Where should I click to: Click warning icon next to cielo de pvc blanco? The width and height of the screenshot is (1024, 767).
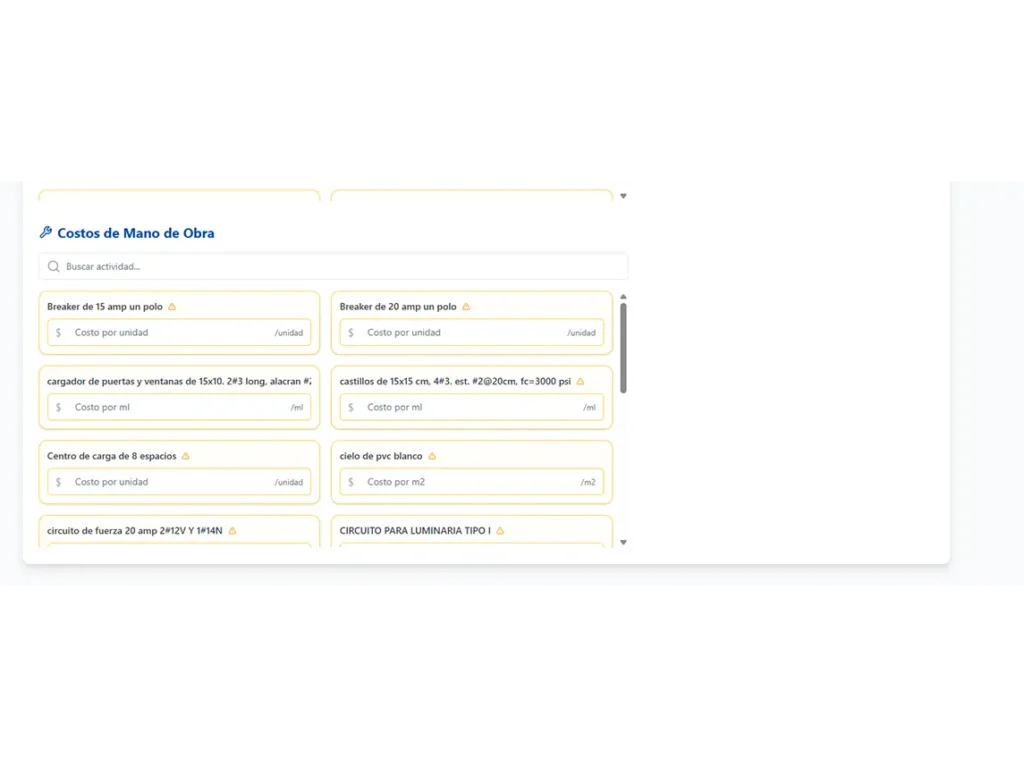click(x=432, y=456)
